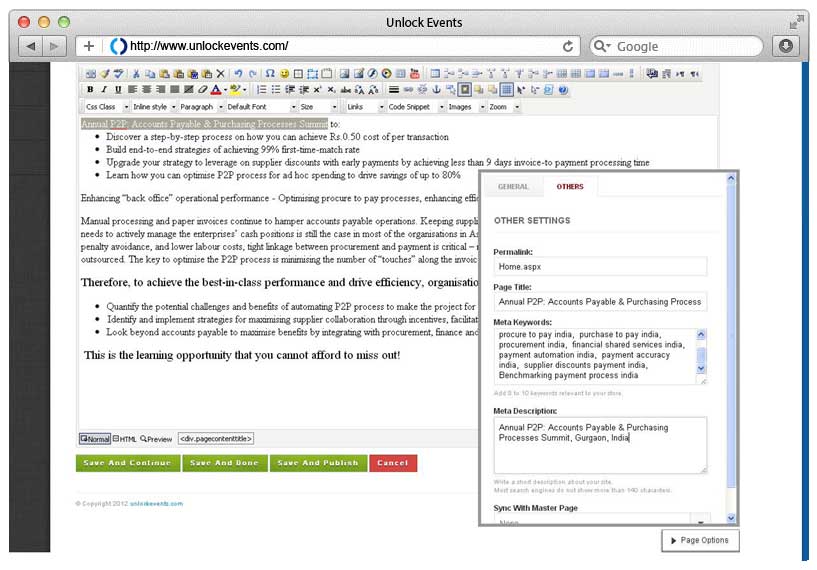Screen dimensions: 817x570
Task: Center align text in editor toolbar
Action: click(x=147, y=90)
